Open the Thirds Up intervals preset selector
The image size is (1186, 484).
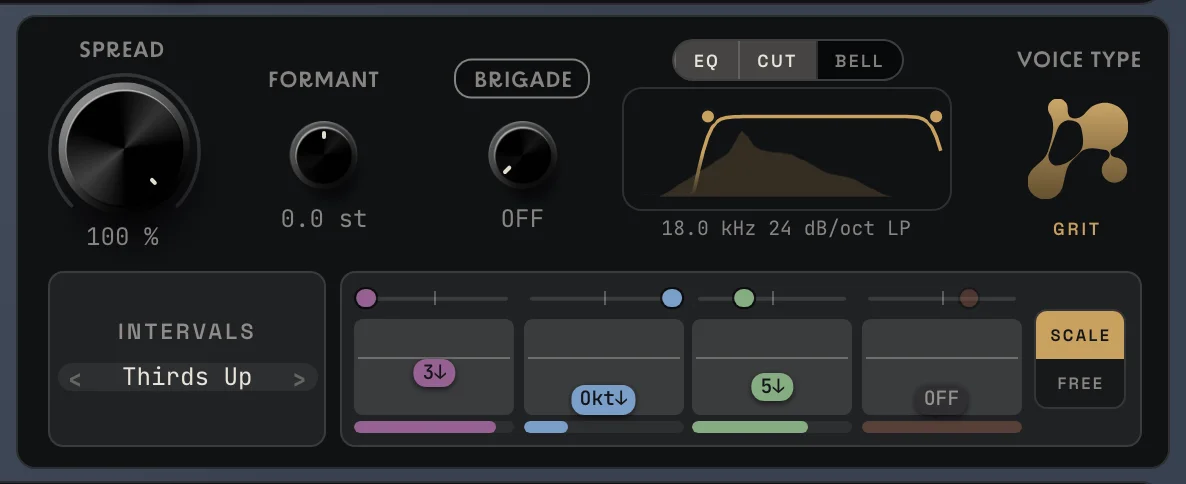[188, 377]
